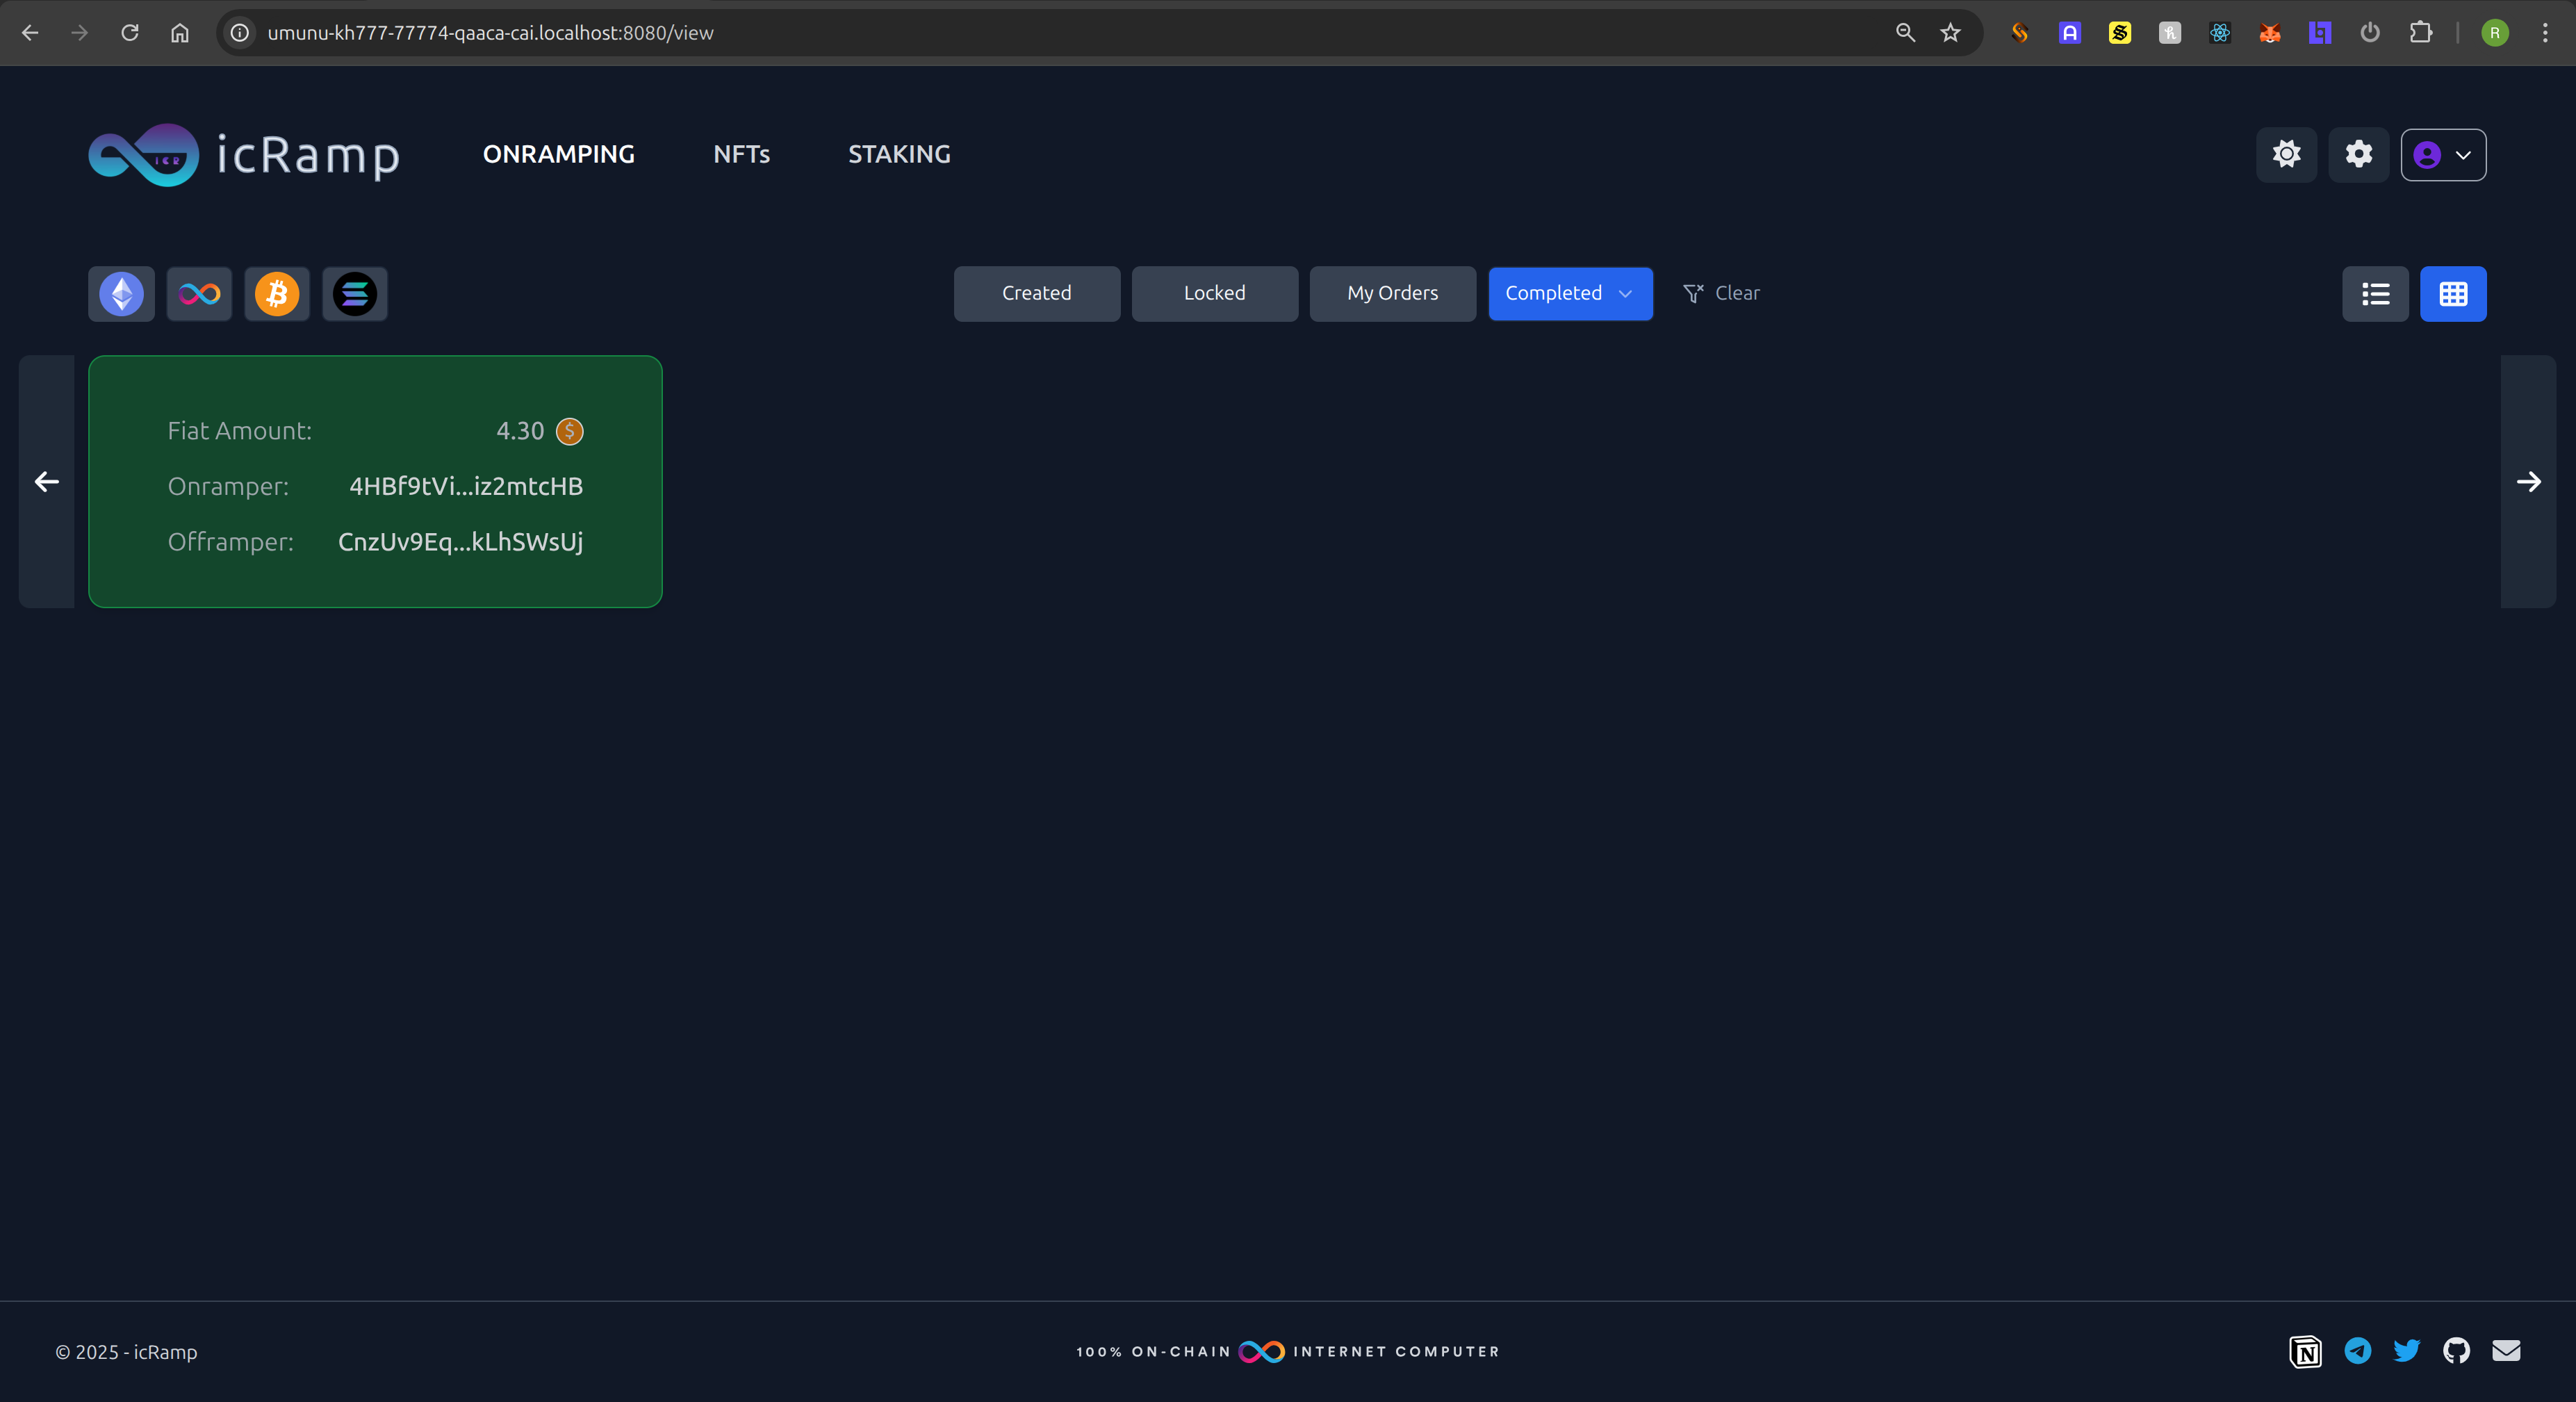Open the NFTs navigation tab
Screen dimensions: 2576x1402
741,154
